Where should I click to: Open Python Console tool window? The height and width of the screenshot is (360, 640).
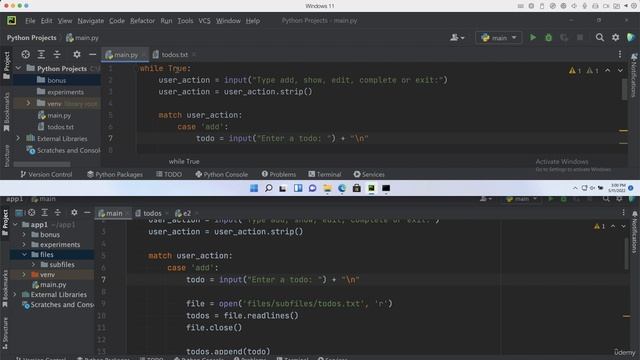click(x=221, y=174)
